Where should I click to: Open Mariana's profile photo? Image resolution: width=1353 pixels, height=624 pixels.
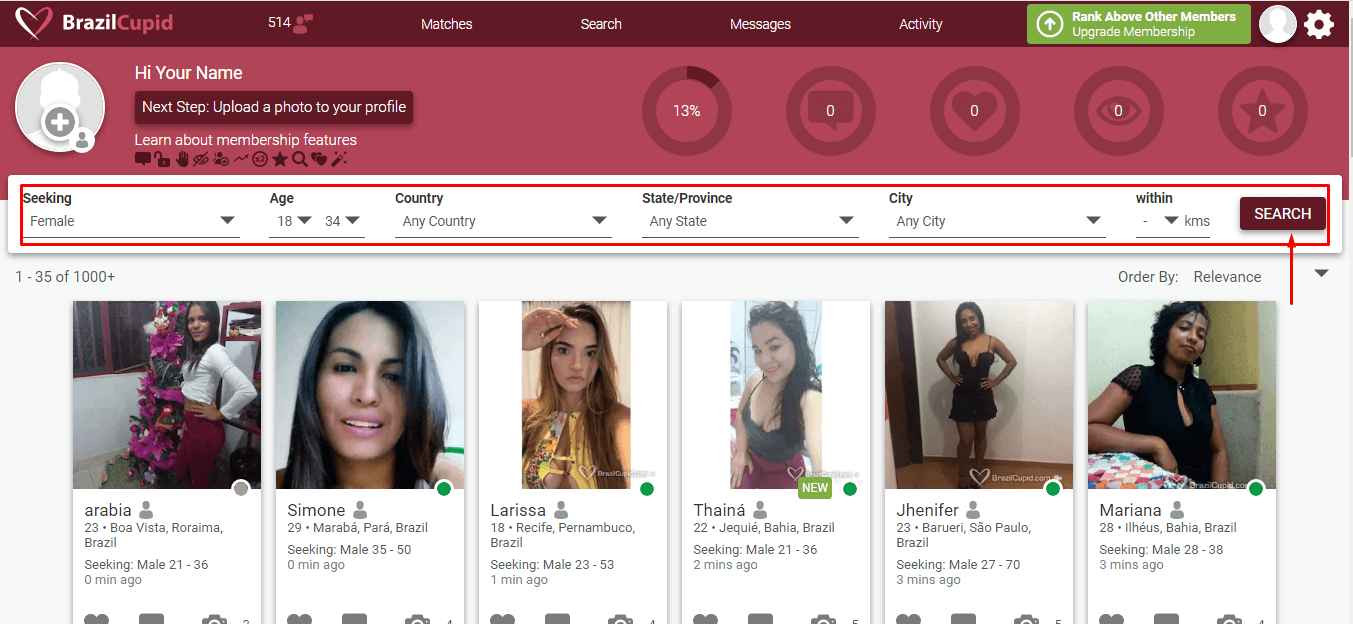(1182, 395)
